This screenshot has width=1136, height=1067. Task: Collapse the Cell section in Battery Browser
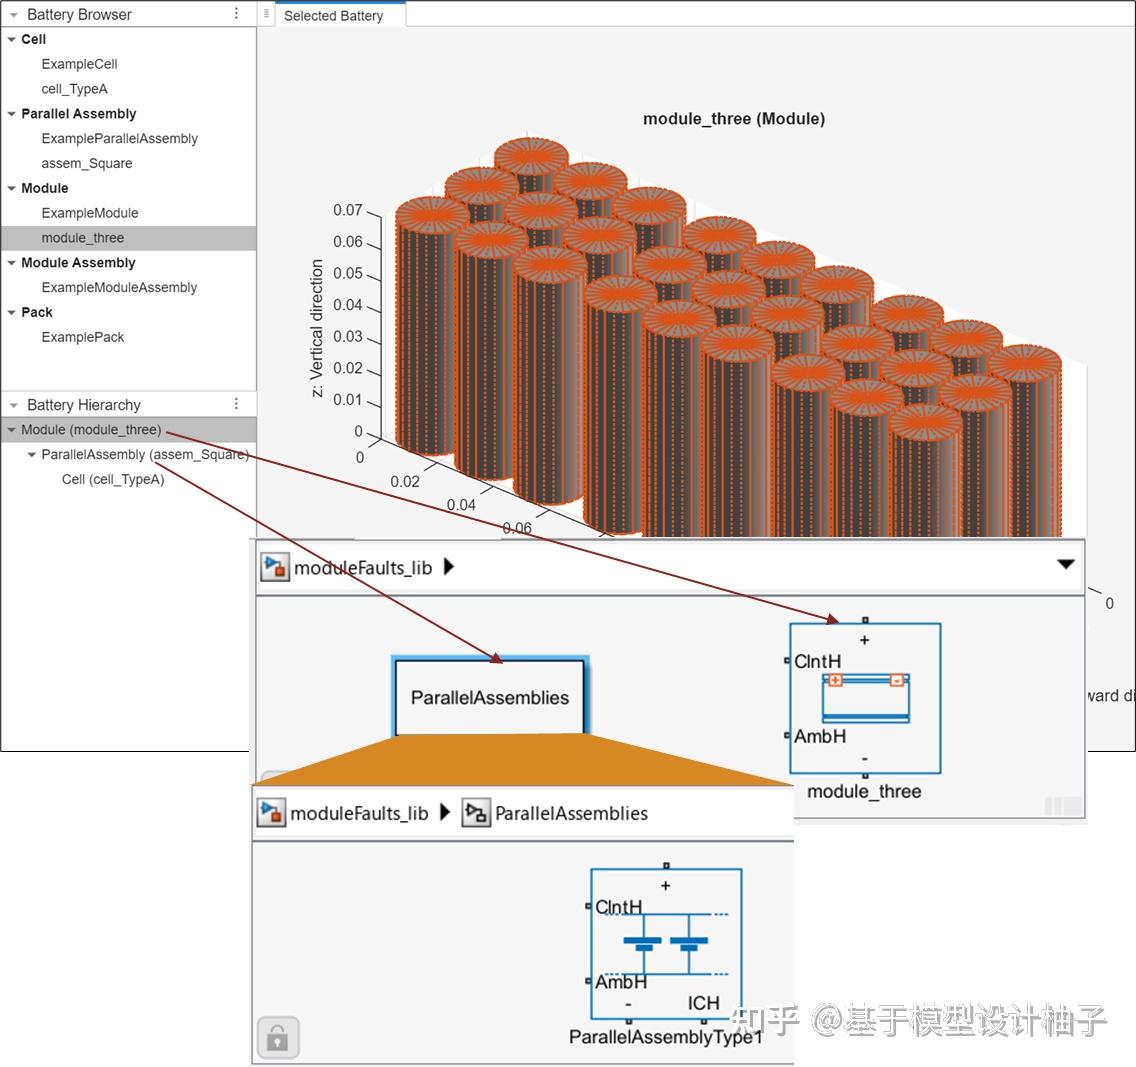coord(11,39)
